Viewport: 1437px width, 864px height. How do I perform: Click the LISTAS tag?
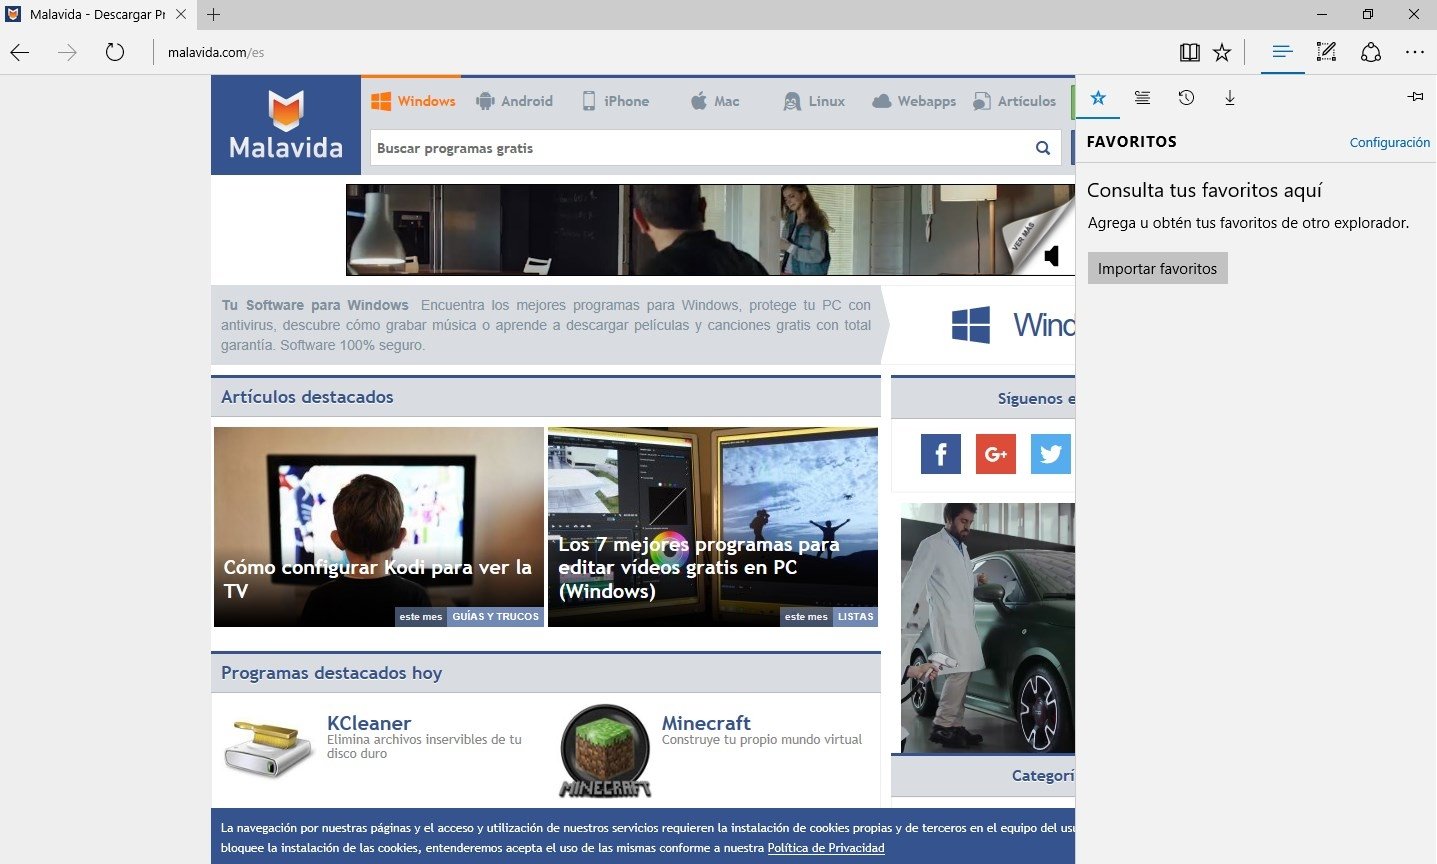coord(855,617)
